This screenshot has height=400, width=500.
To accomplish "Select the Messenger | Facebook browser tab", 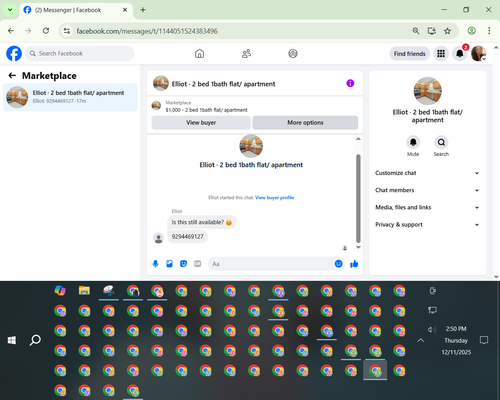I will pos(76,10).
